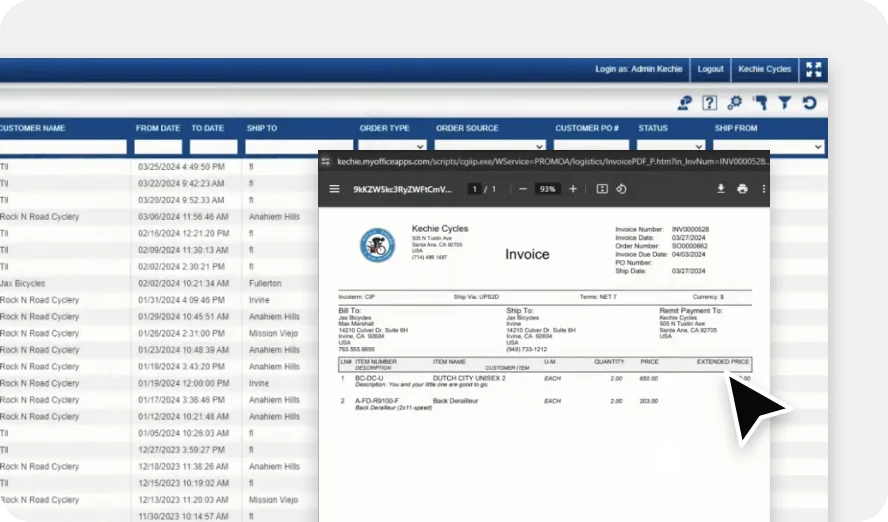Click the Fullerton ship-to cell
888x522 pixels.
click(265, 283)
